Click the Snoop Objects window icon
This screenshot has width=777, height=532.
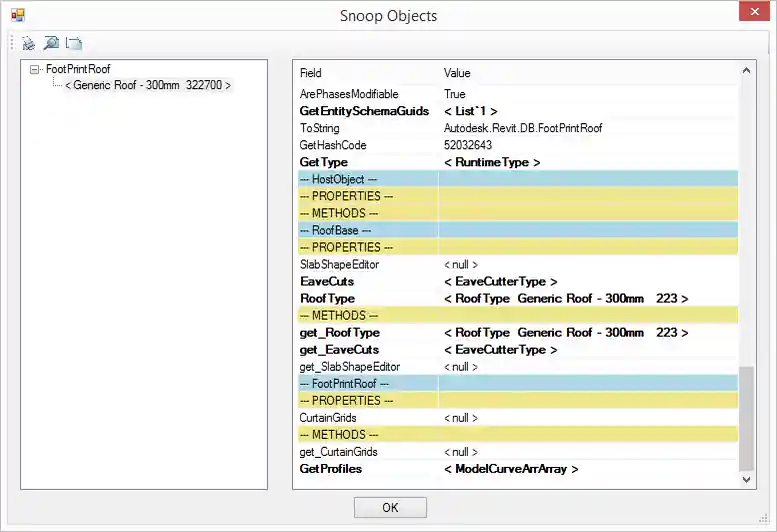click(x=17, y=15)
